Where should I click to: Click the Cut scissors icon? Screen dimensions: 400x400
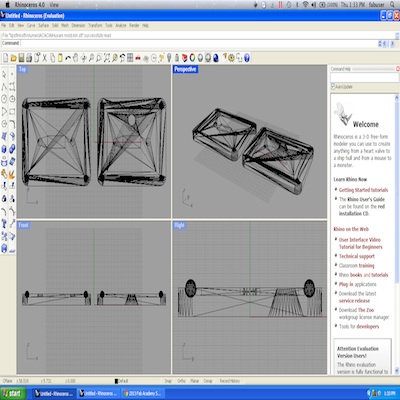click(x=44, y=58)
